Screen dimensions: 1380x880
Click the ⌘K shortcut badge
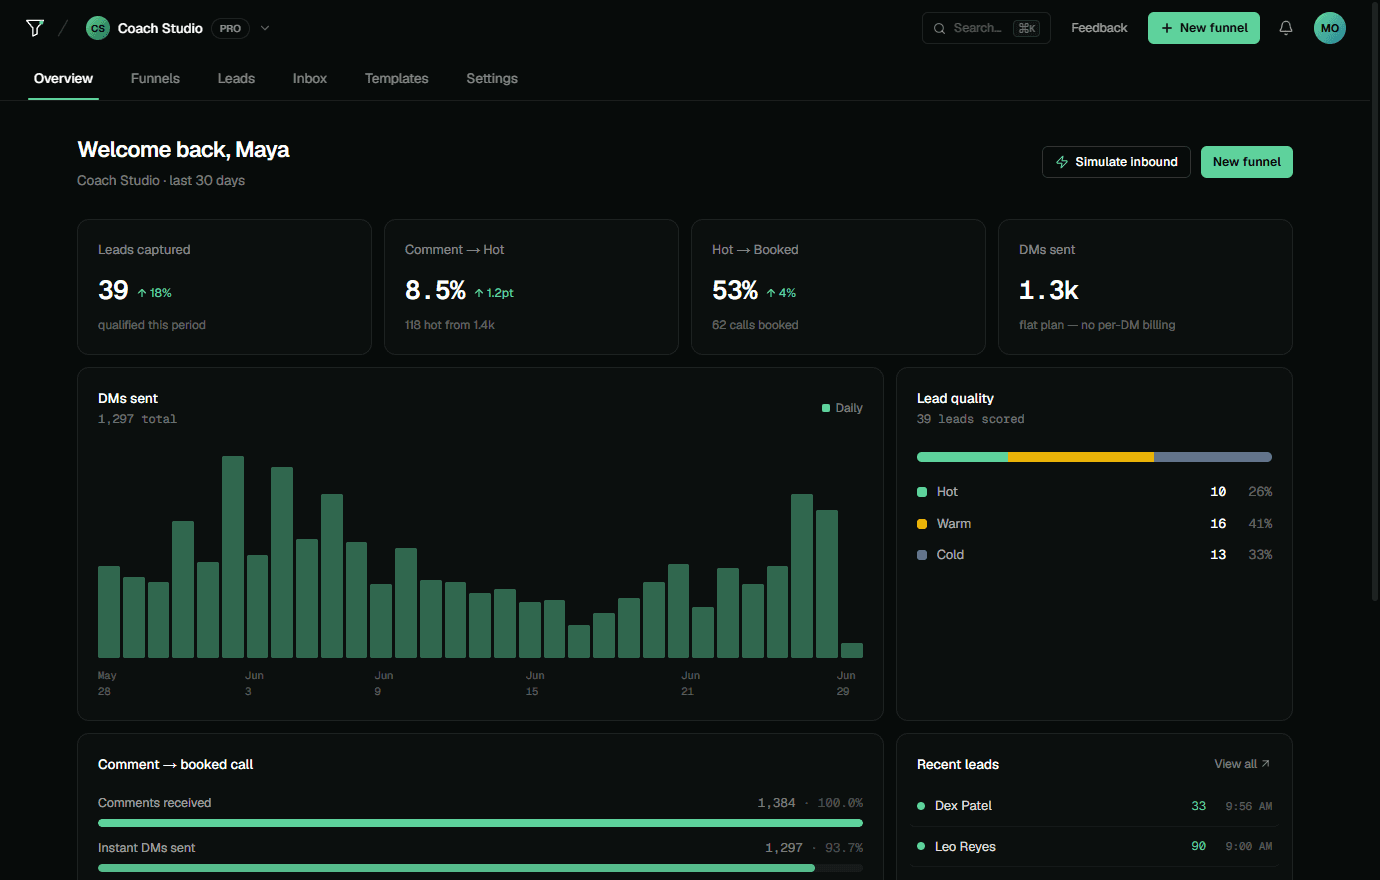(1027, 28)
